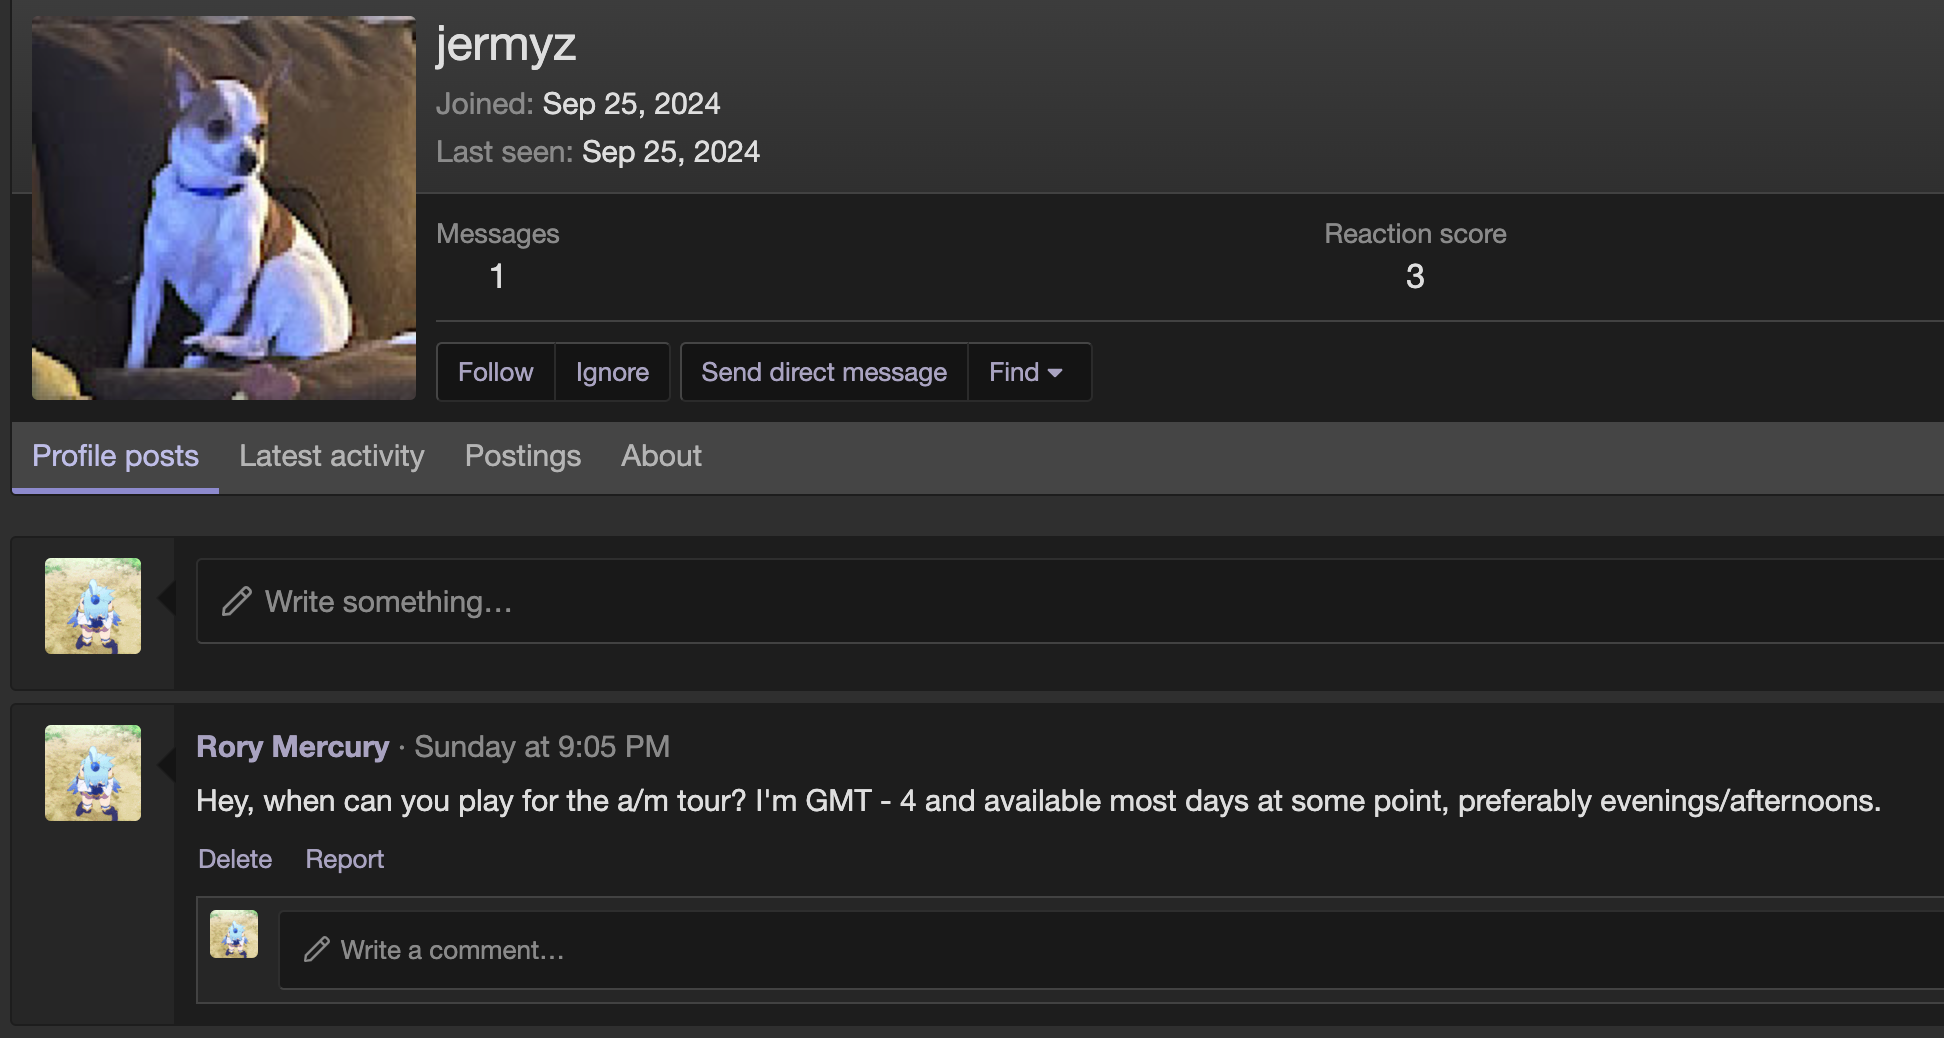
Task: Click the Write something input field
Action: [x=1000, y=601]
